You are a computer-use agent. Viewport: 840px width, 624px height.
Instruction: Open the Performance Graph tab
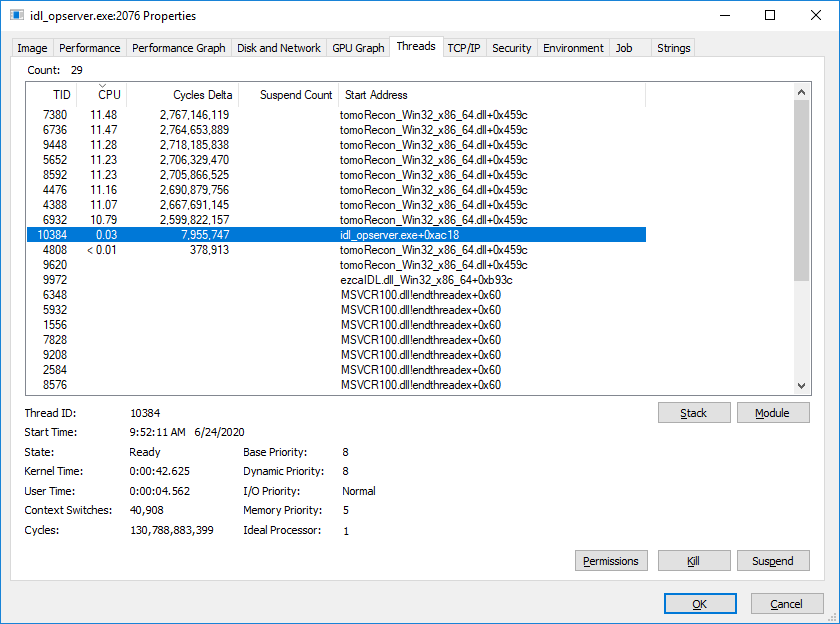[x=178, y=47]
